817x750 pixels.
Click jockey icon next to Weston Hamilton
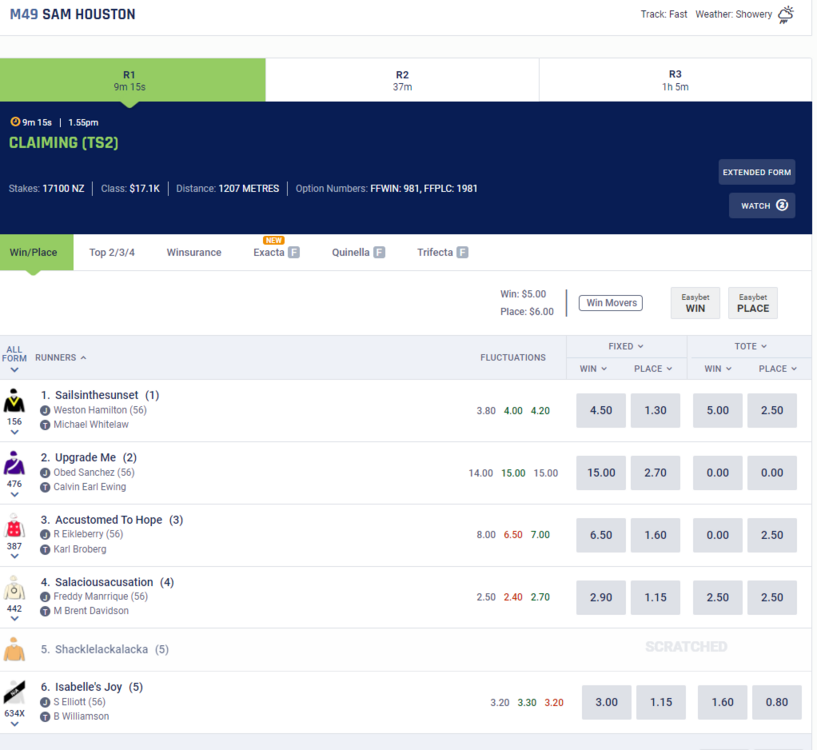45,410
